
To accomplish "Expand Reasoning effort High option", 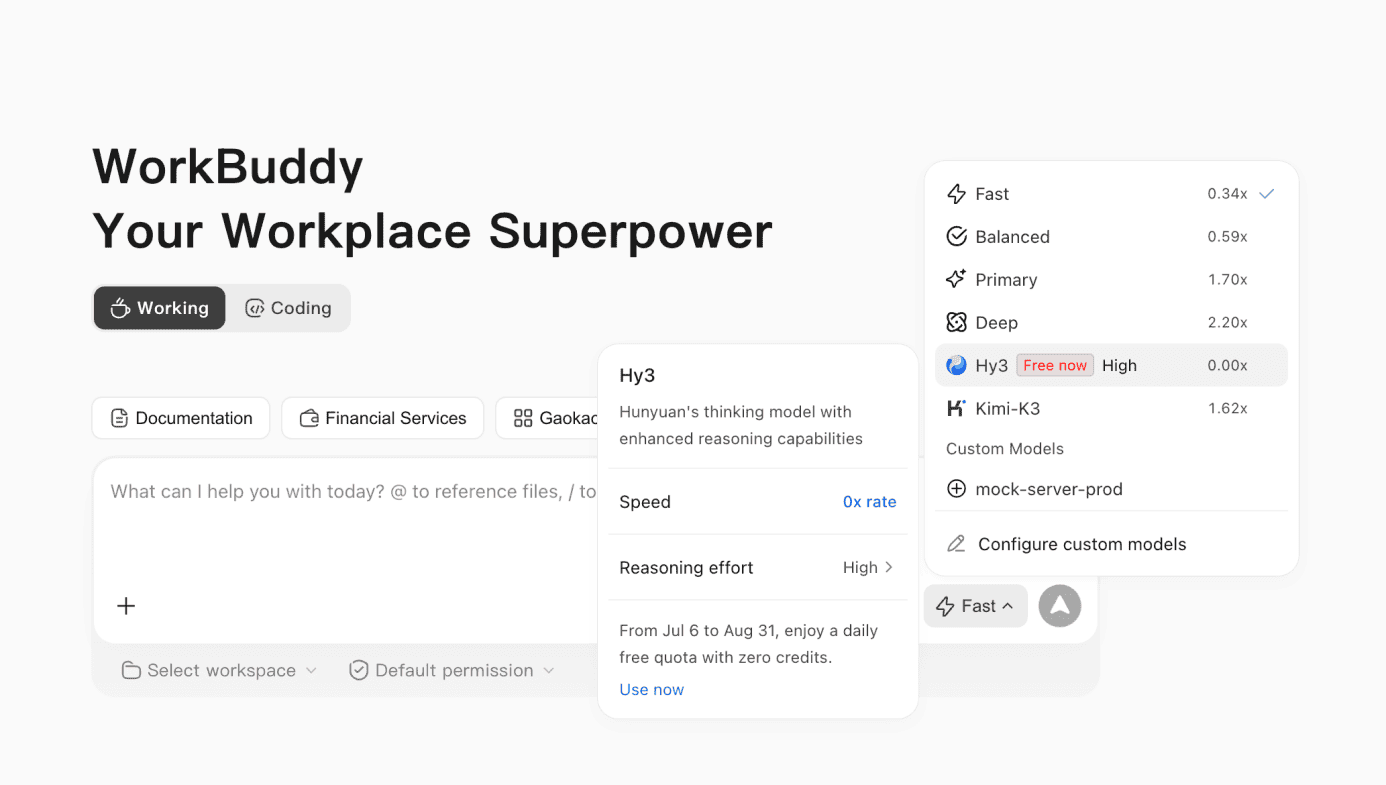I will point(757,568).
